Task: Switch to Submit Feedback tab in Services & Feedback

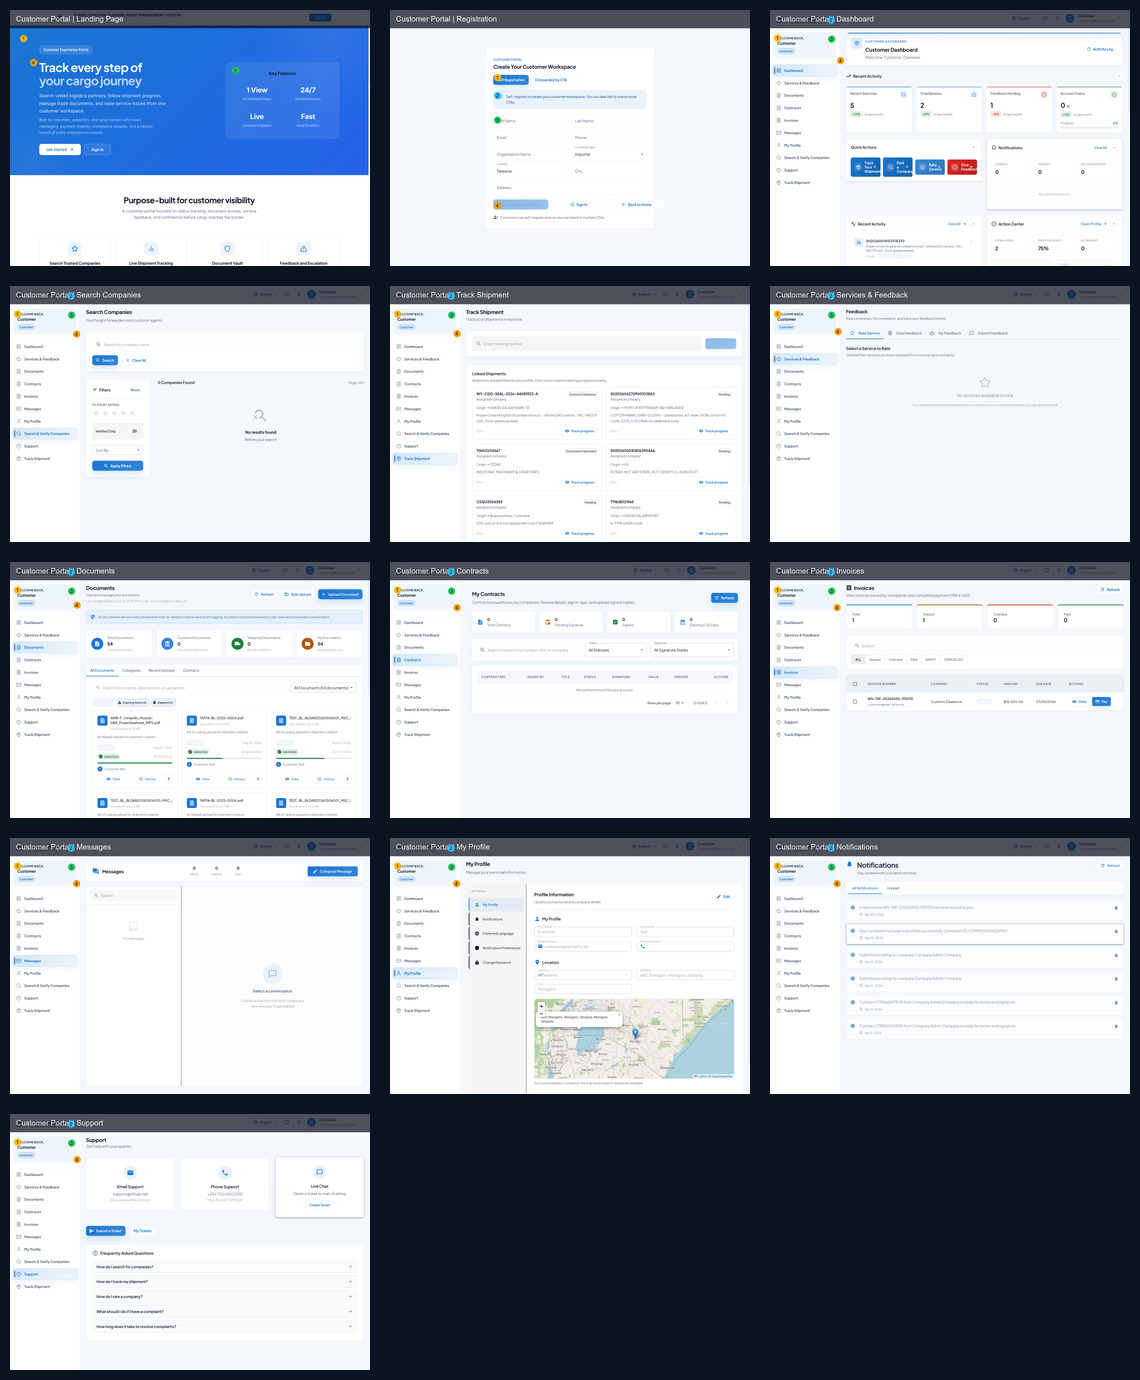Action: tap(989, 333)
